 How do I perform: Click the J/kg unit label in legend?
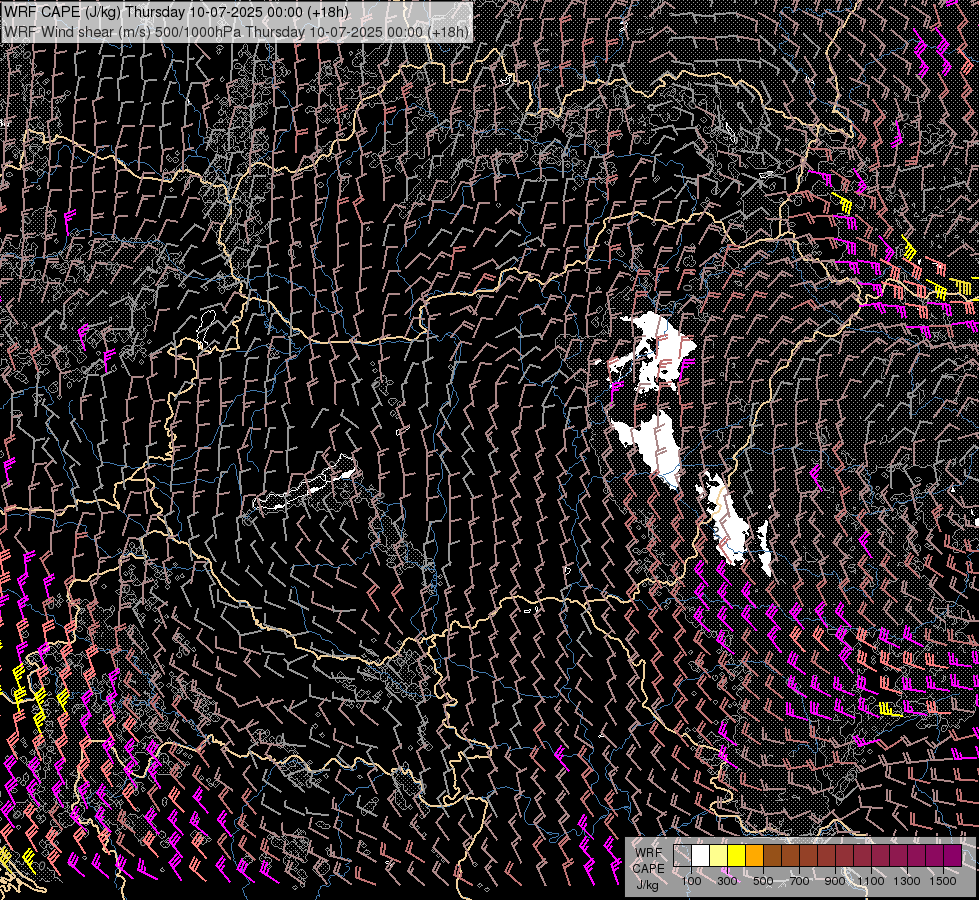point(647,885)
